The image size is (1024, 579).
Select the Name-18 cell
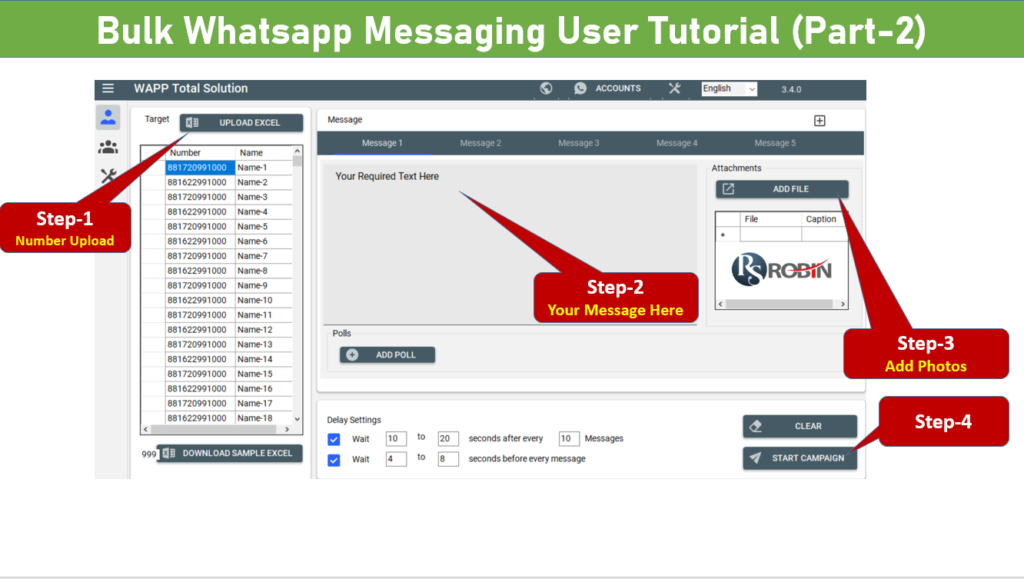(264, 418)
